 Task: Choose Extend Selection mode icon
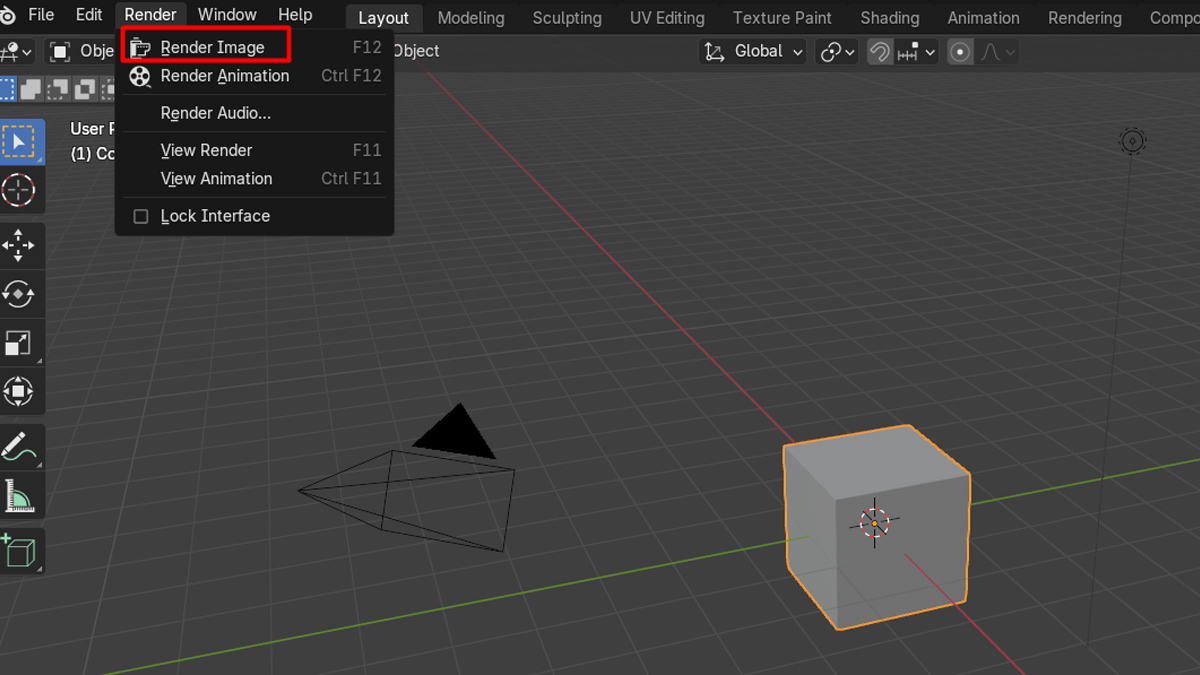tap(32, 90)
